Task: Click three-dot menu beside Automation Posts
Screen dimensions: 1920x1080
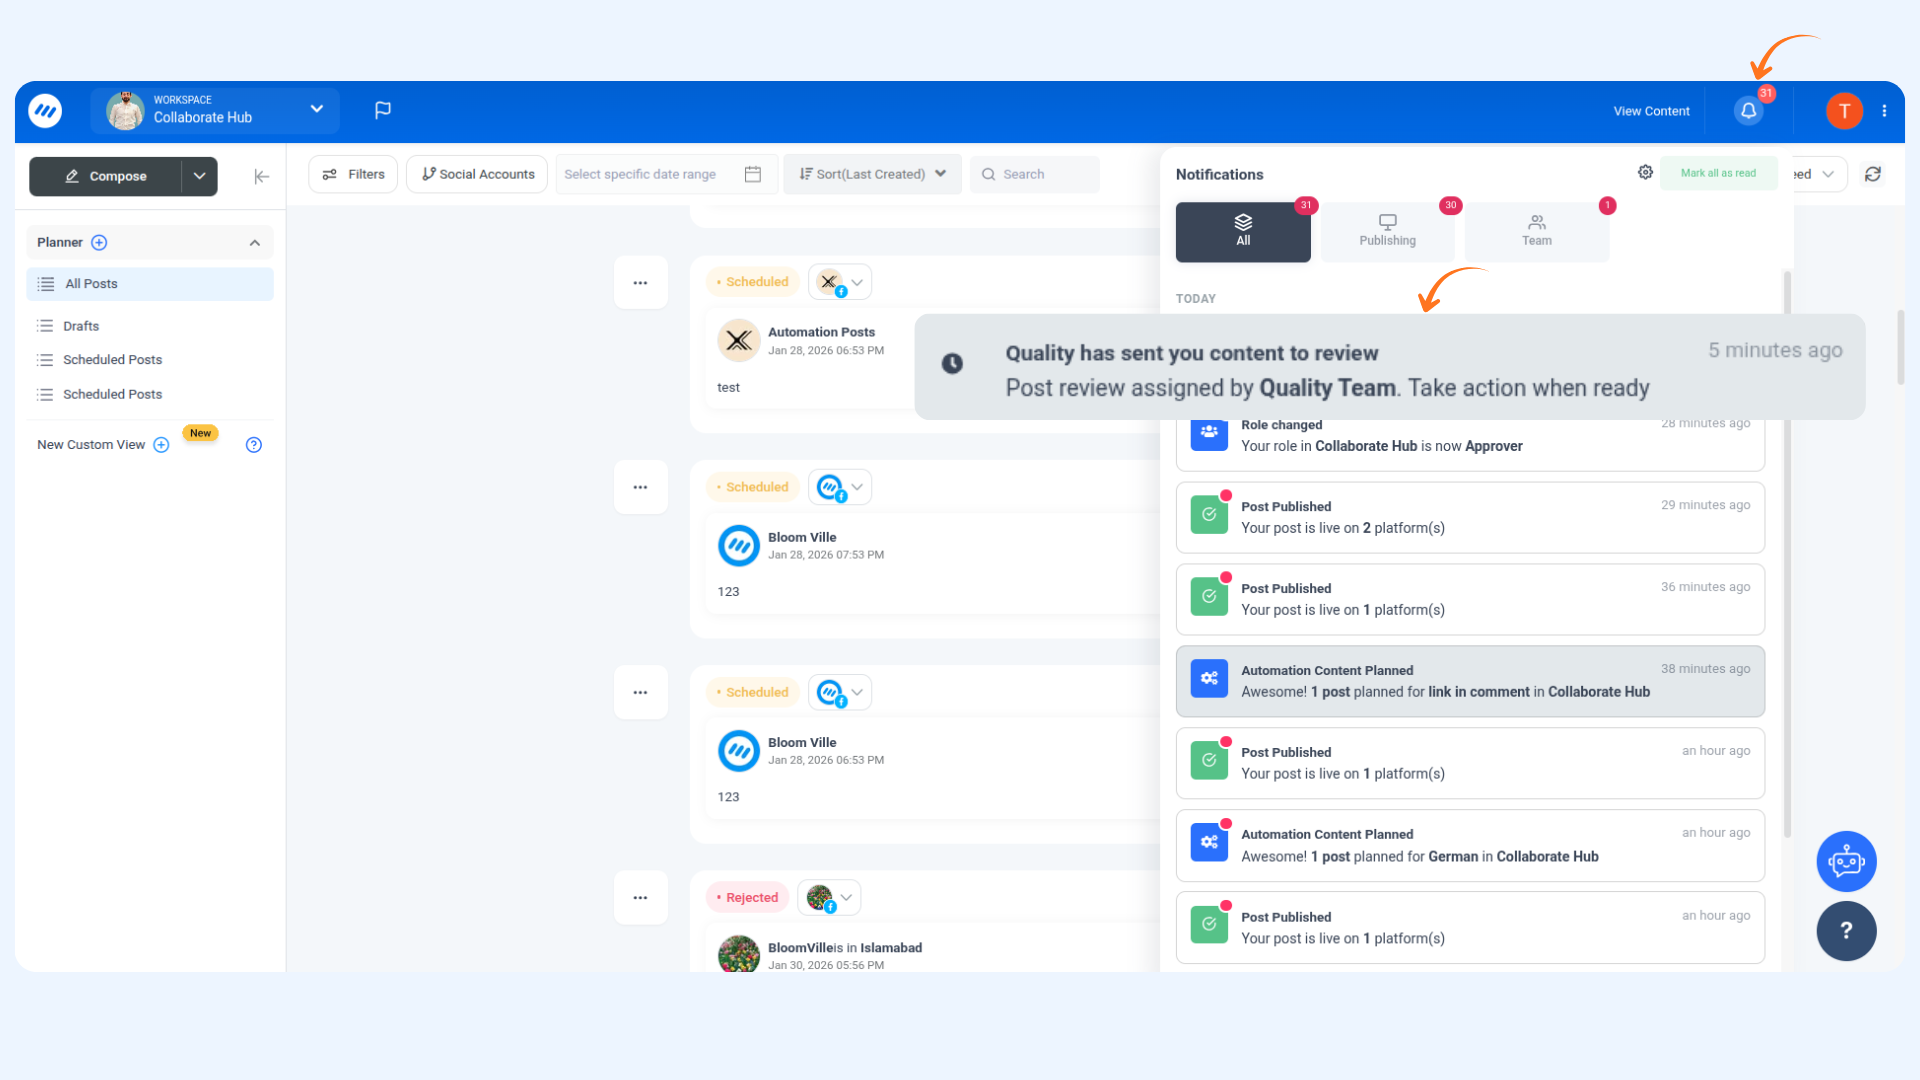Action: click(x=640, y=283)
